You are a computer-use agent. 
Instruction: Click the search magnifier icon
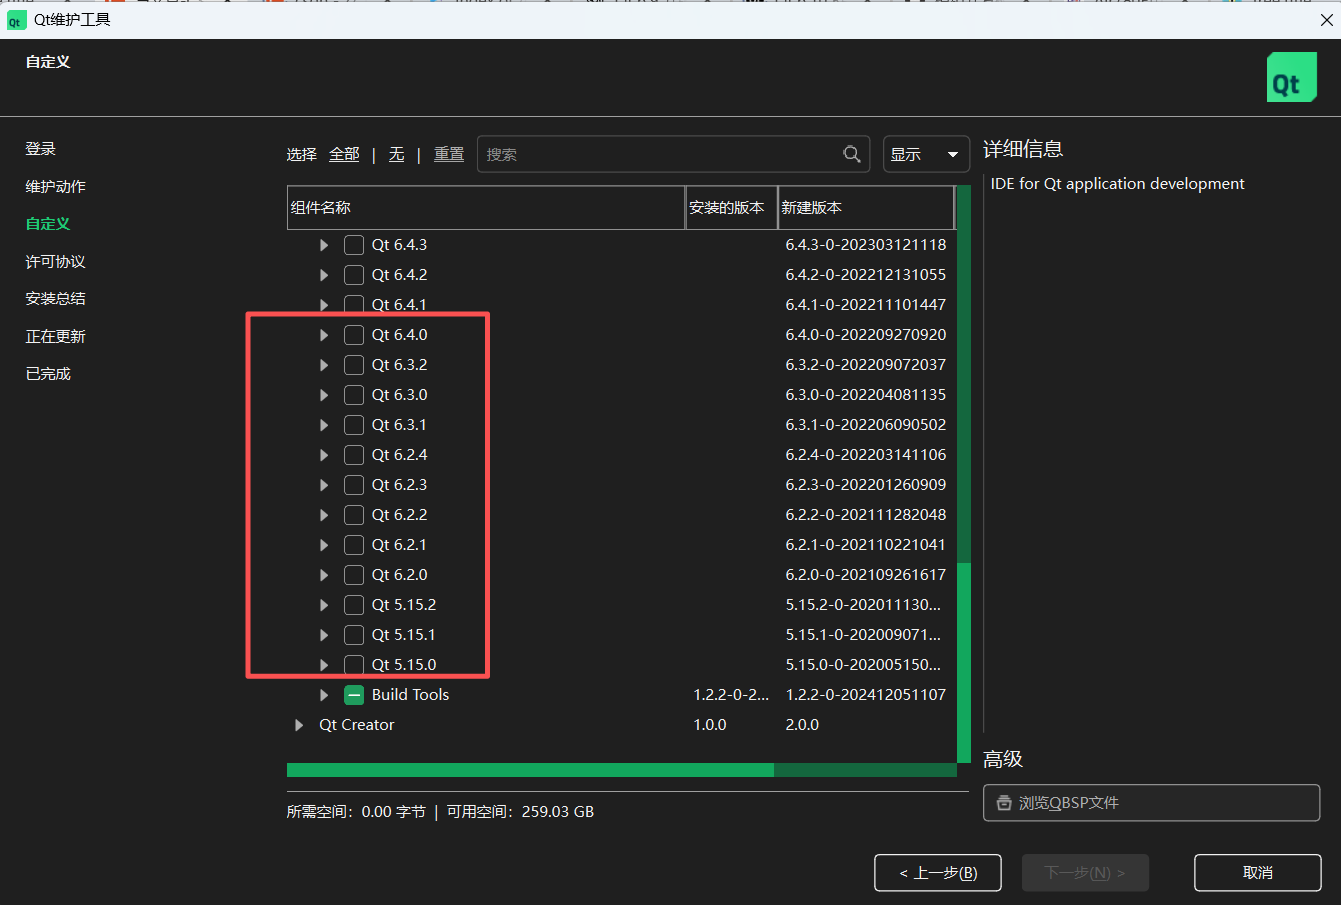tap(852, 154)
